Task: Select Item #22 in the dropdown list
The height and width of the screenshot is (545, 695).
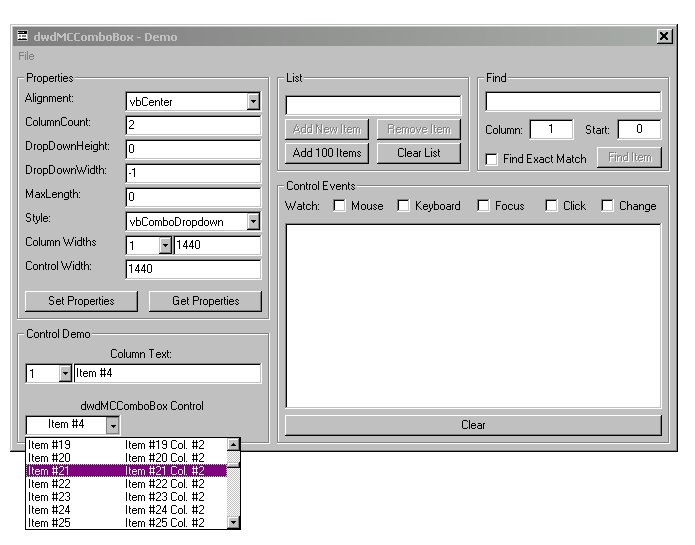Action: click(x=126, y=484)
